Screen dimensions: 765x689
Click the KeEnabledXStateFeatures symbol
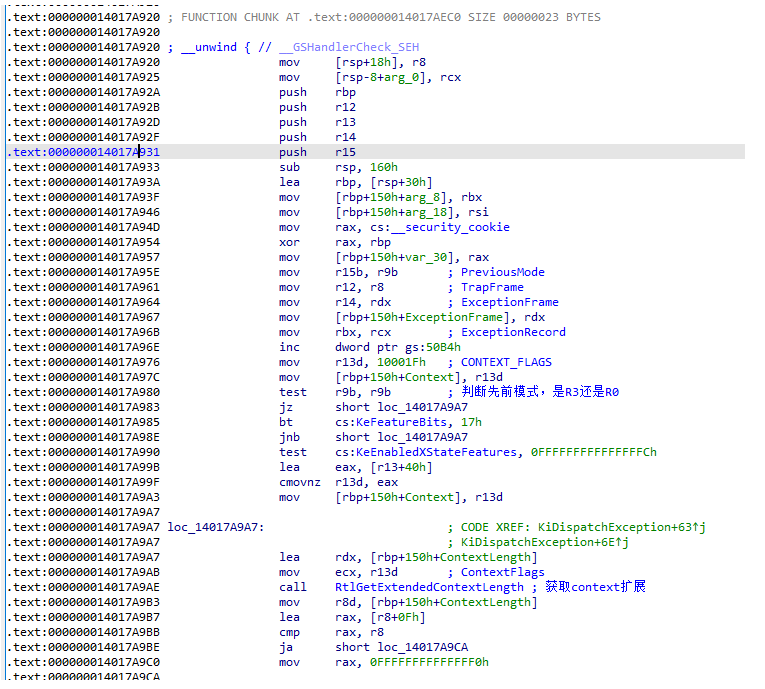[x=436, y=452]
